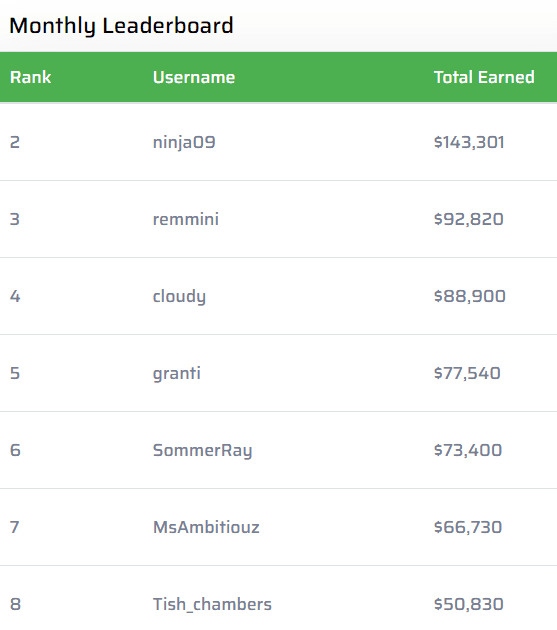557x630 pixels.
Task: Open cloudy's profile entry
Action: [179, 297]
